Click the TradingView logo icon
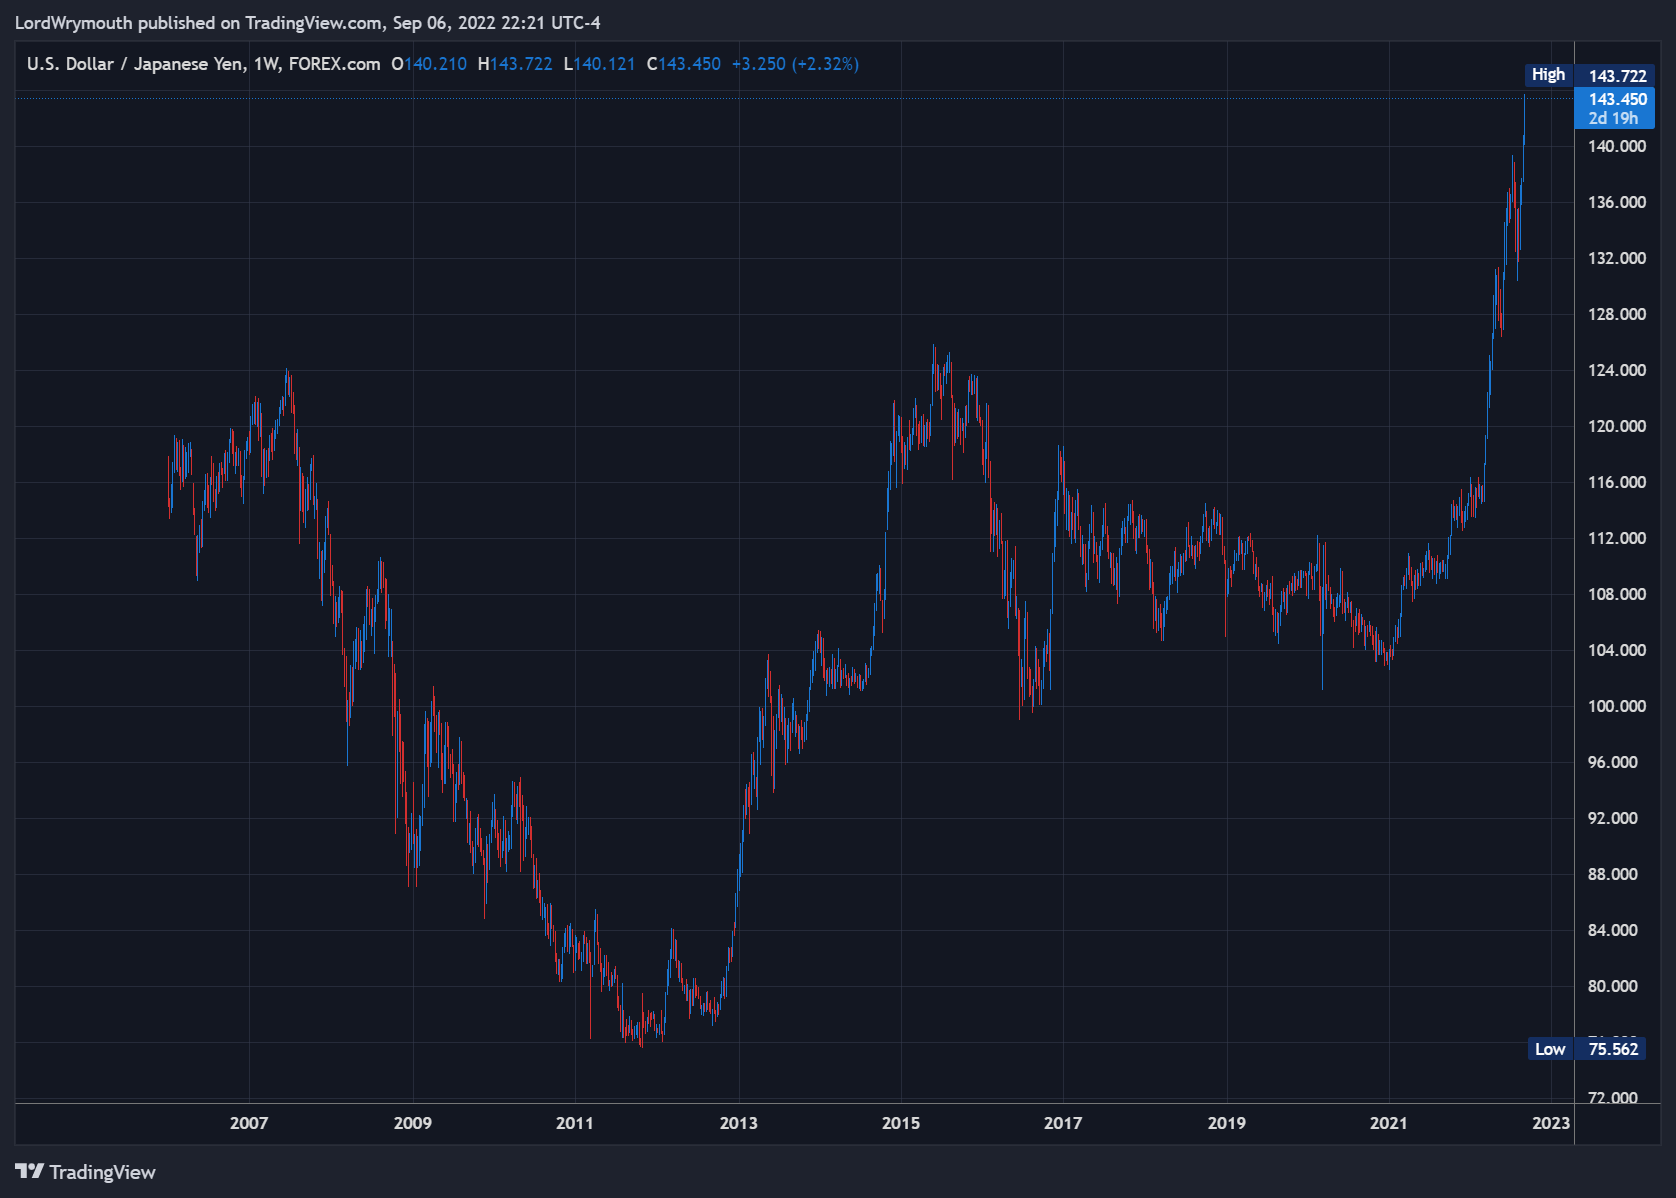1676x1198 pixels. pyautogui.click(x=30, y=1171)
